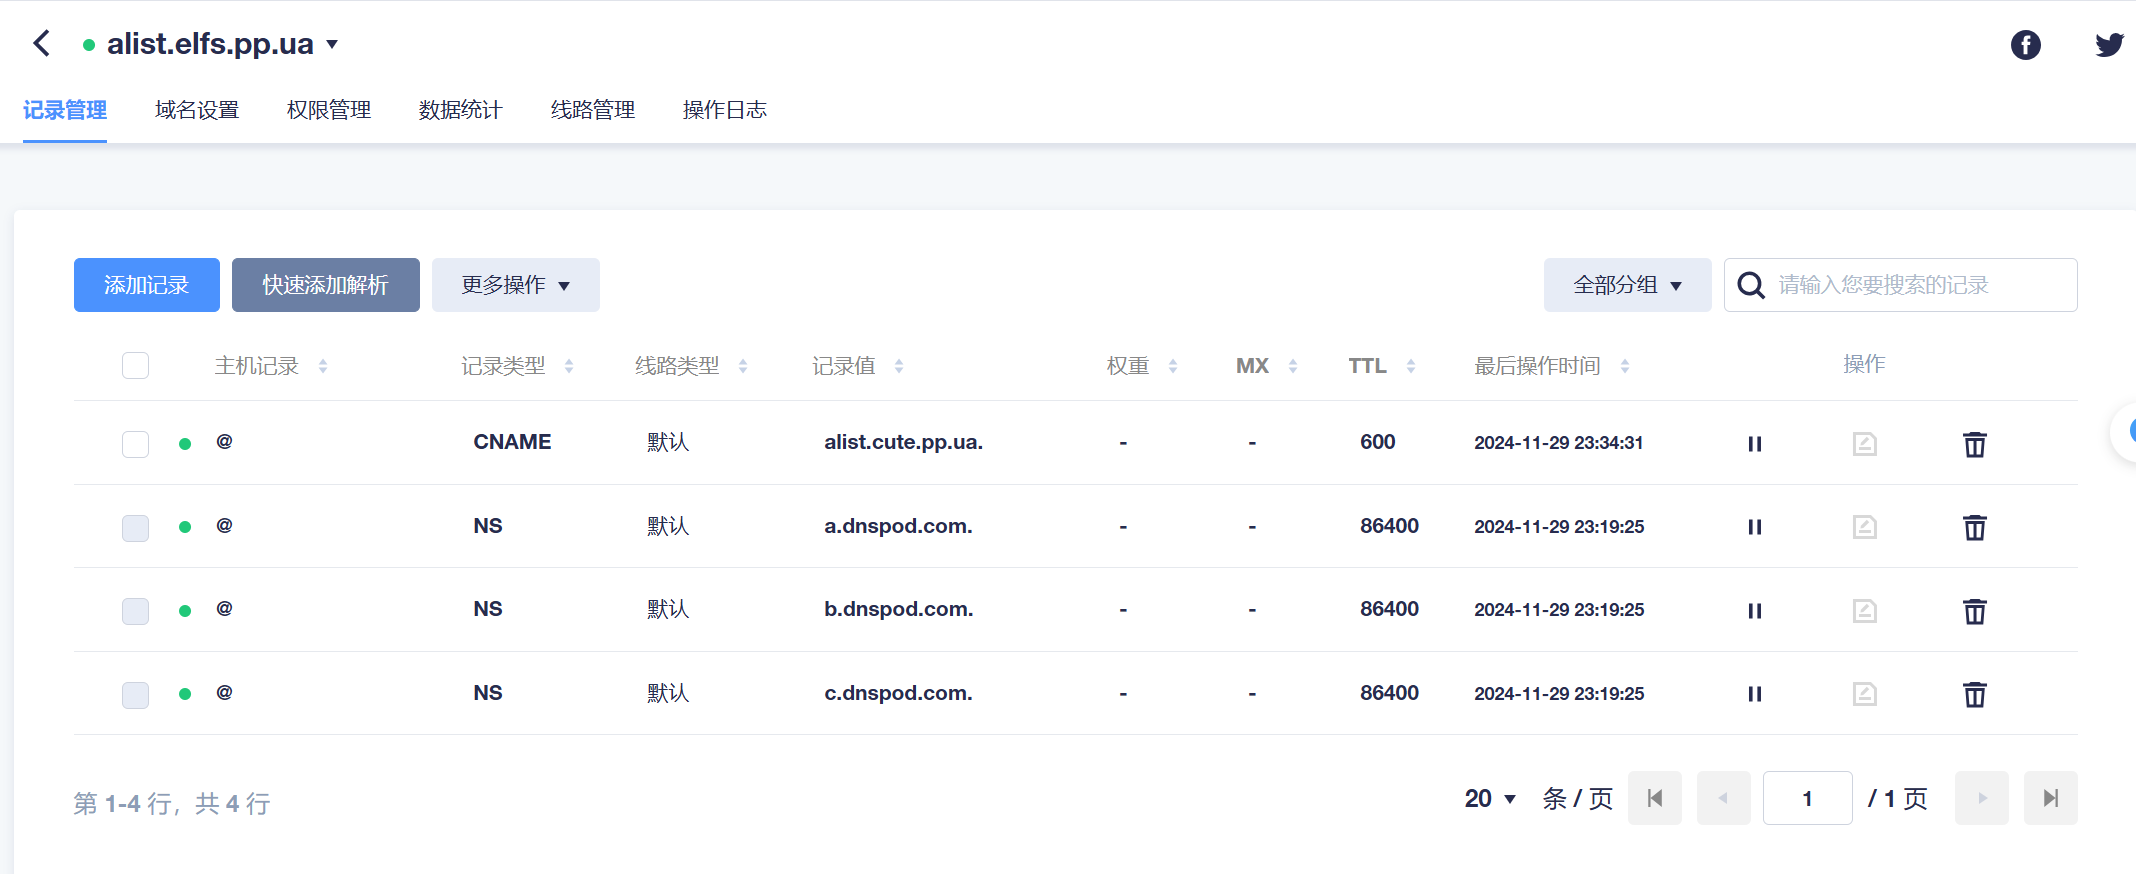Sort by TTL column arrows
This screenshot has width=2136, height=874.
coord(1411,367)
